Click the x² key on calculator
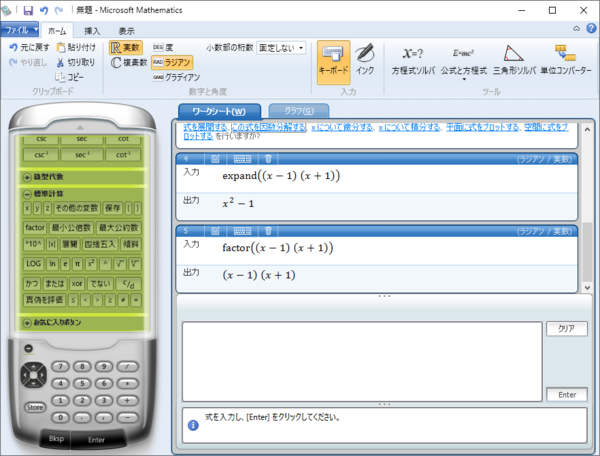 point(91,264)
